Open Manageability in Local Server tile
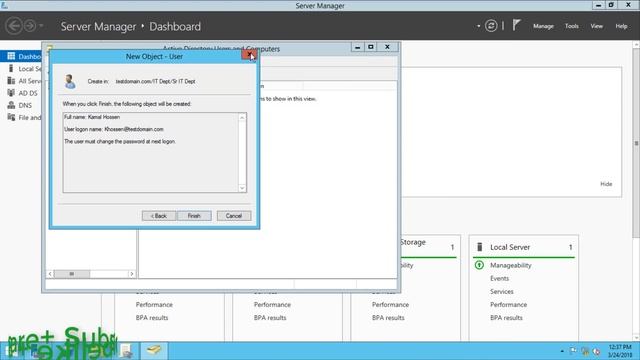640x360 pixels. click(x=511, y=265)
